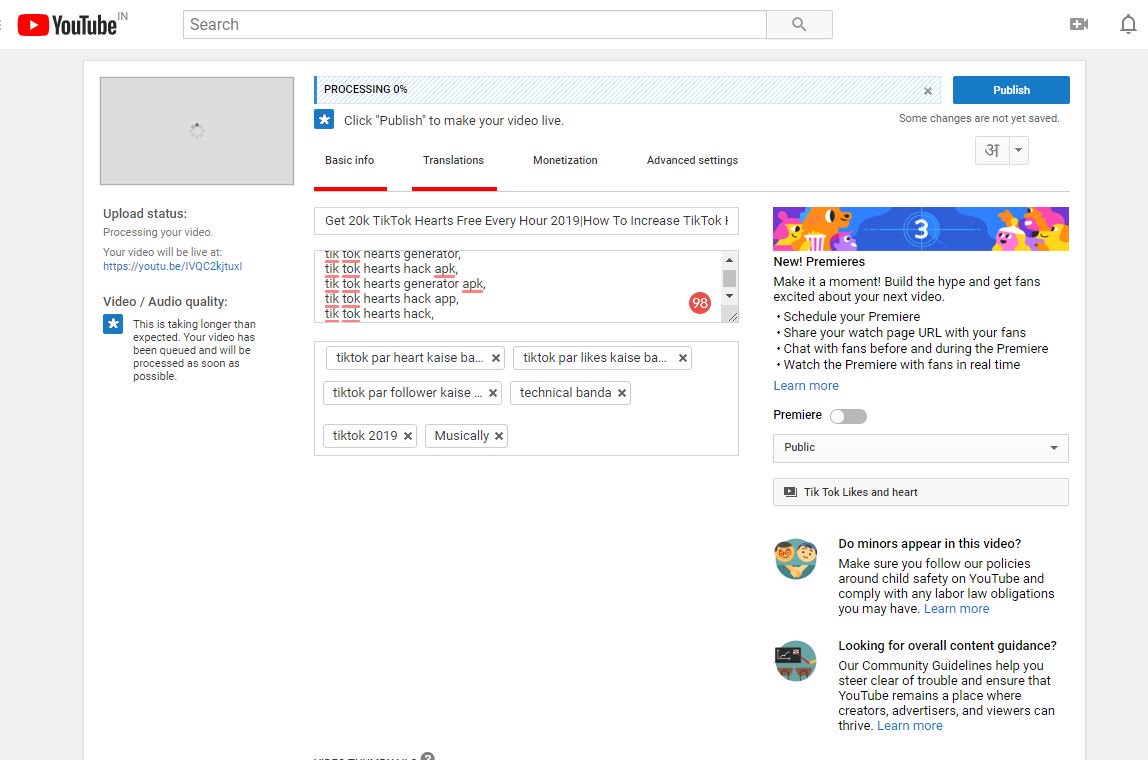Click the description resize handle

pyautogui.click(x=732, y=316)
